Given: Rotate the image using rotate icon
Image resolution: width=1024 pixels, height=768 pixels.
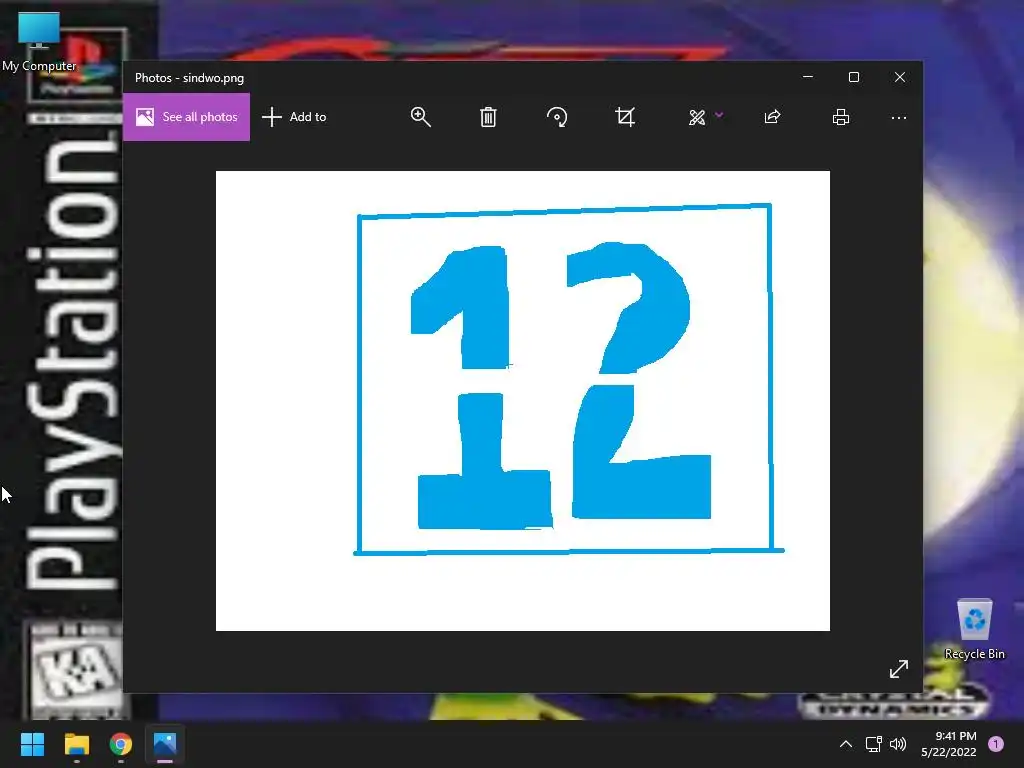Looking at the screenshot, I should (x=556, y=117).
